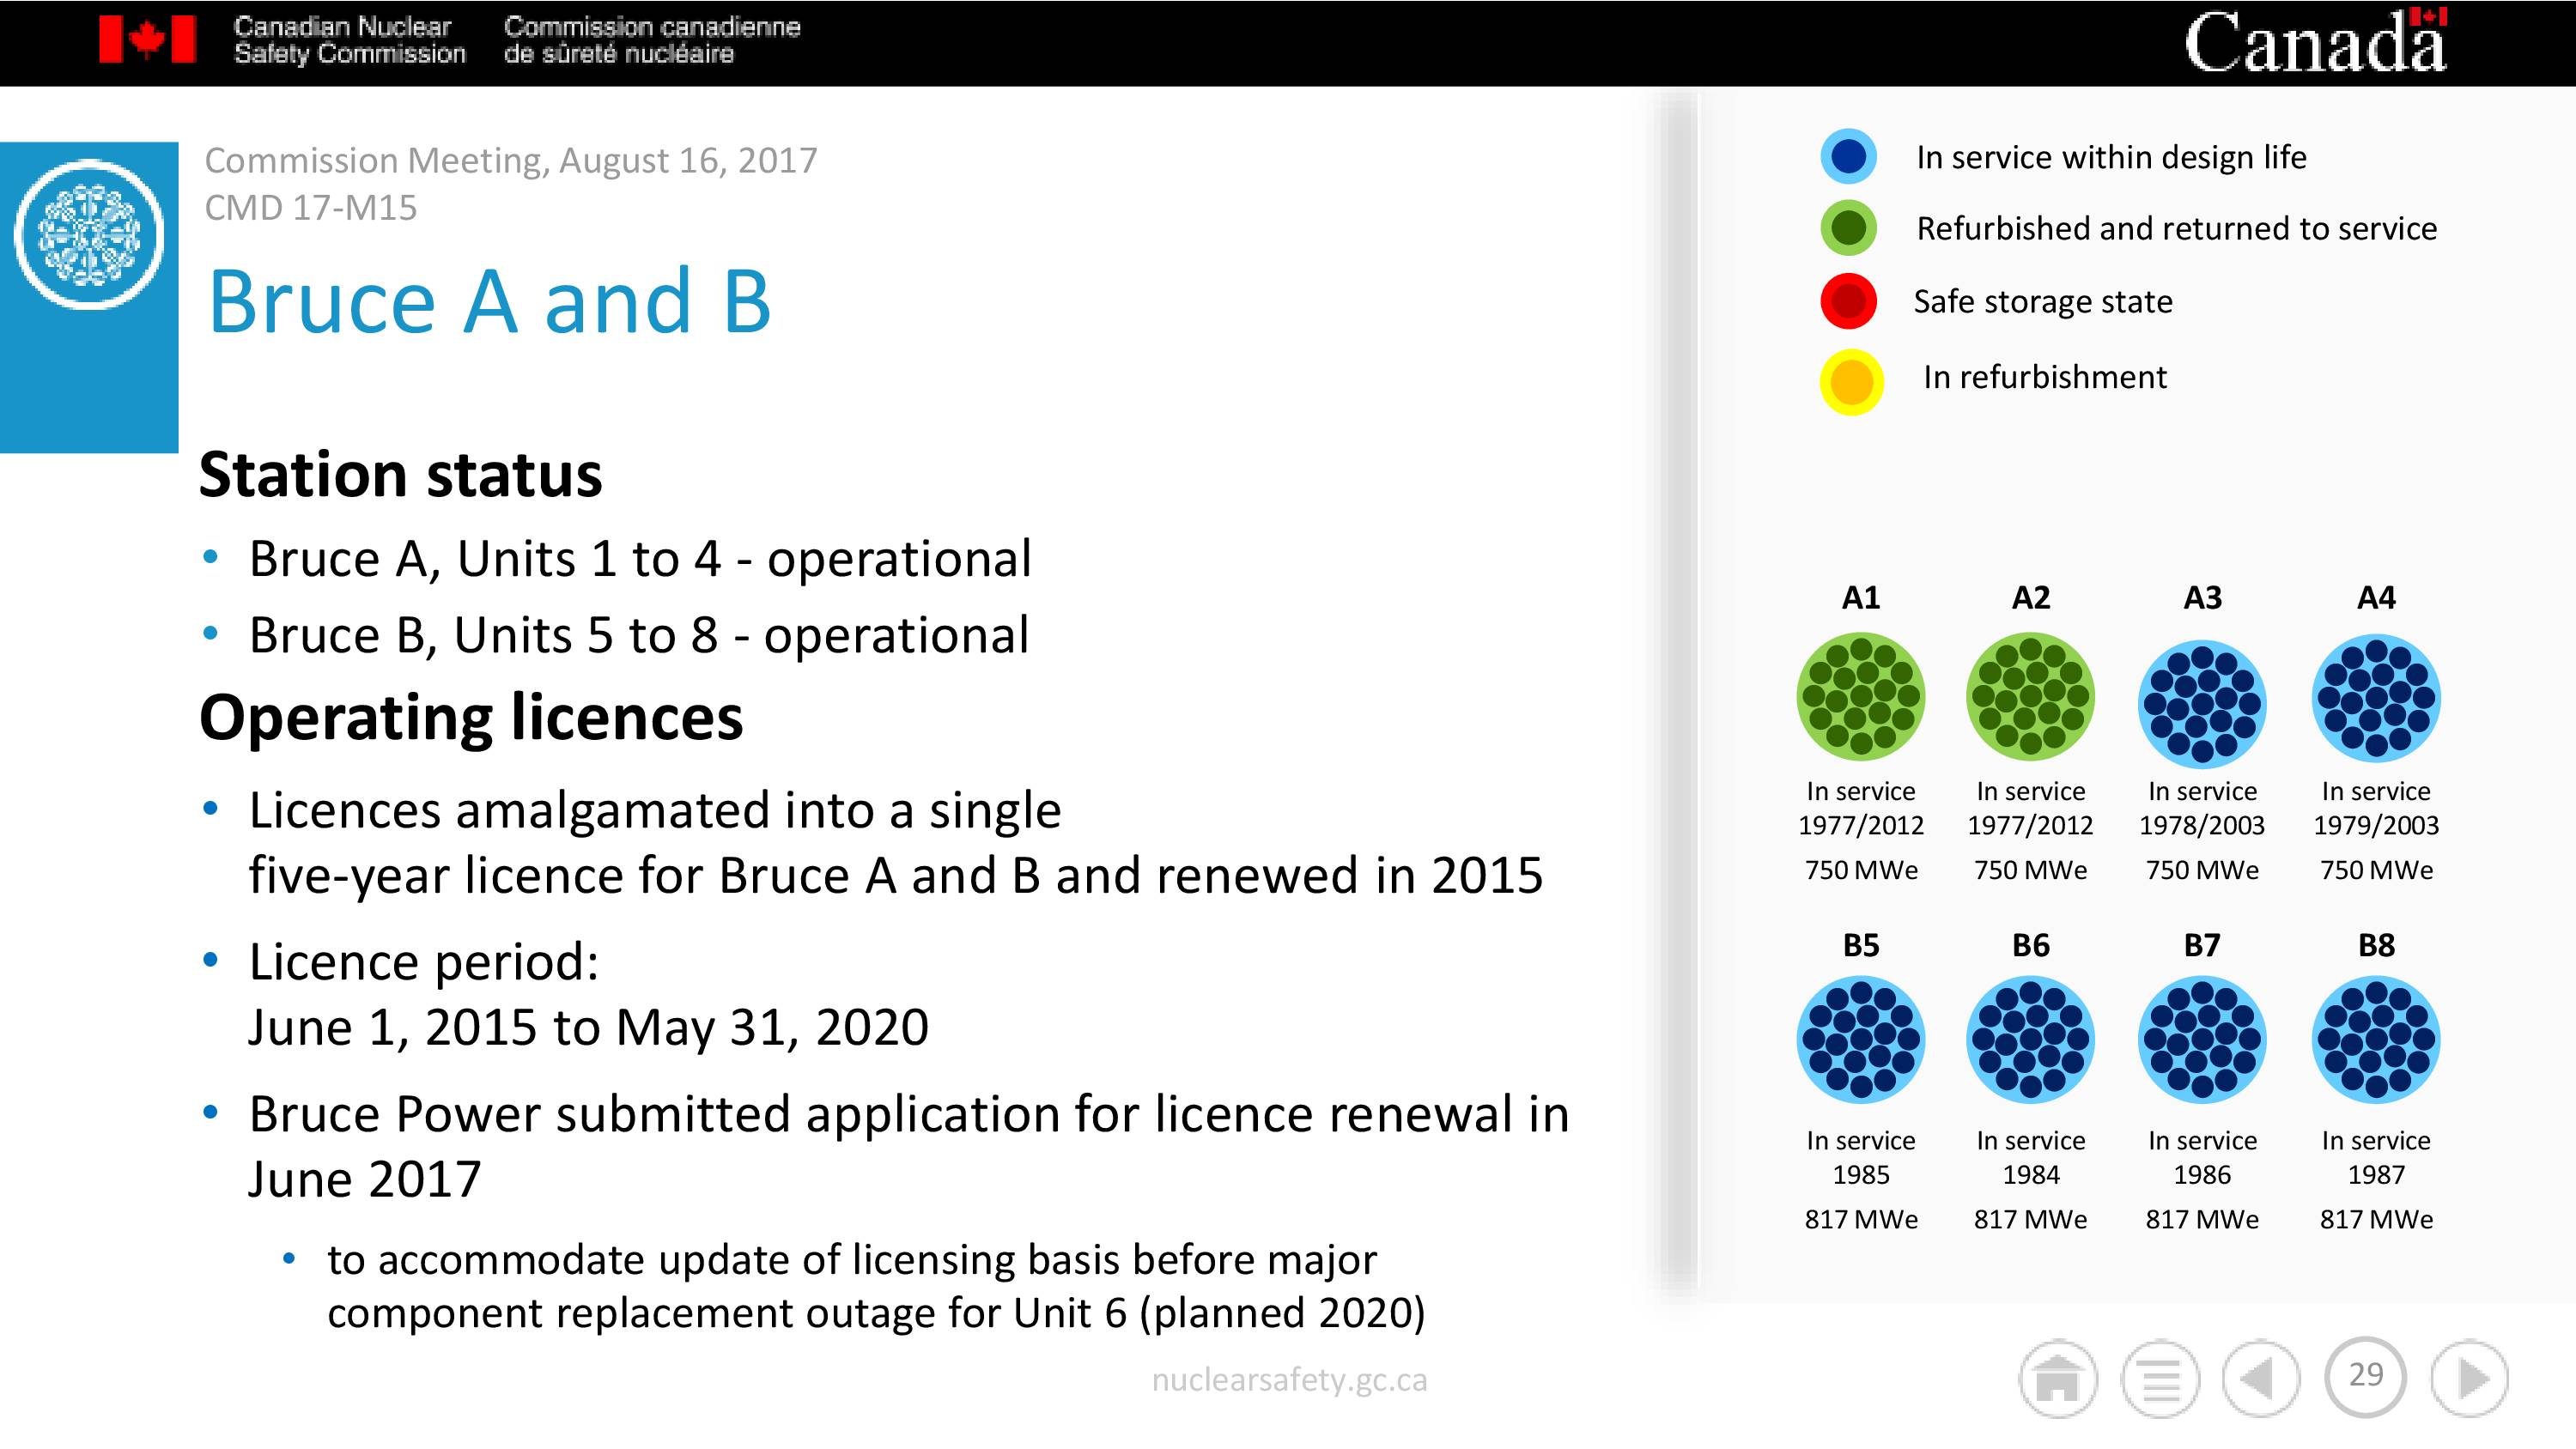Click 'In service within design life' legend label
The height and width of the screenshot is (1449, 2576).
(x=2111, y=157)
